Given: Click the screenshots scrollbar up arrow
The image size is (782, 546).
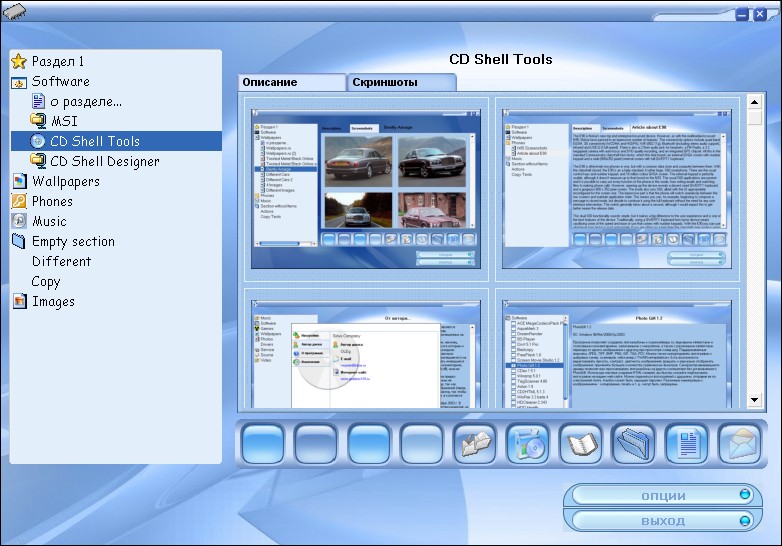Looking at the screenshot, I should 755,102.
